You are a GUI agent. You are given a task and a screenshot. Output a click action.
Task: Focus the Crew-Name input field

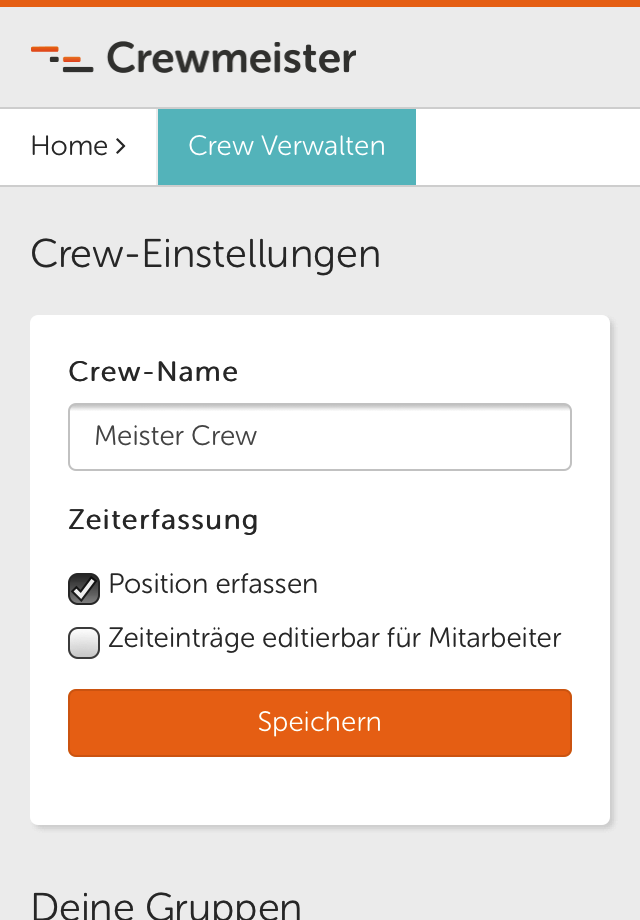click(320, 437)
